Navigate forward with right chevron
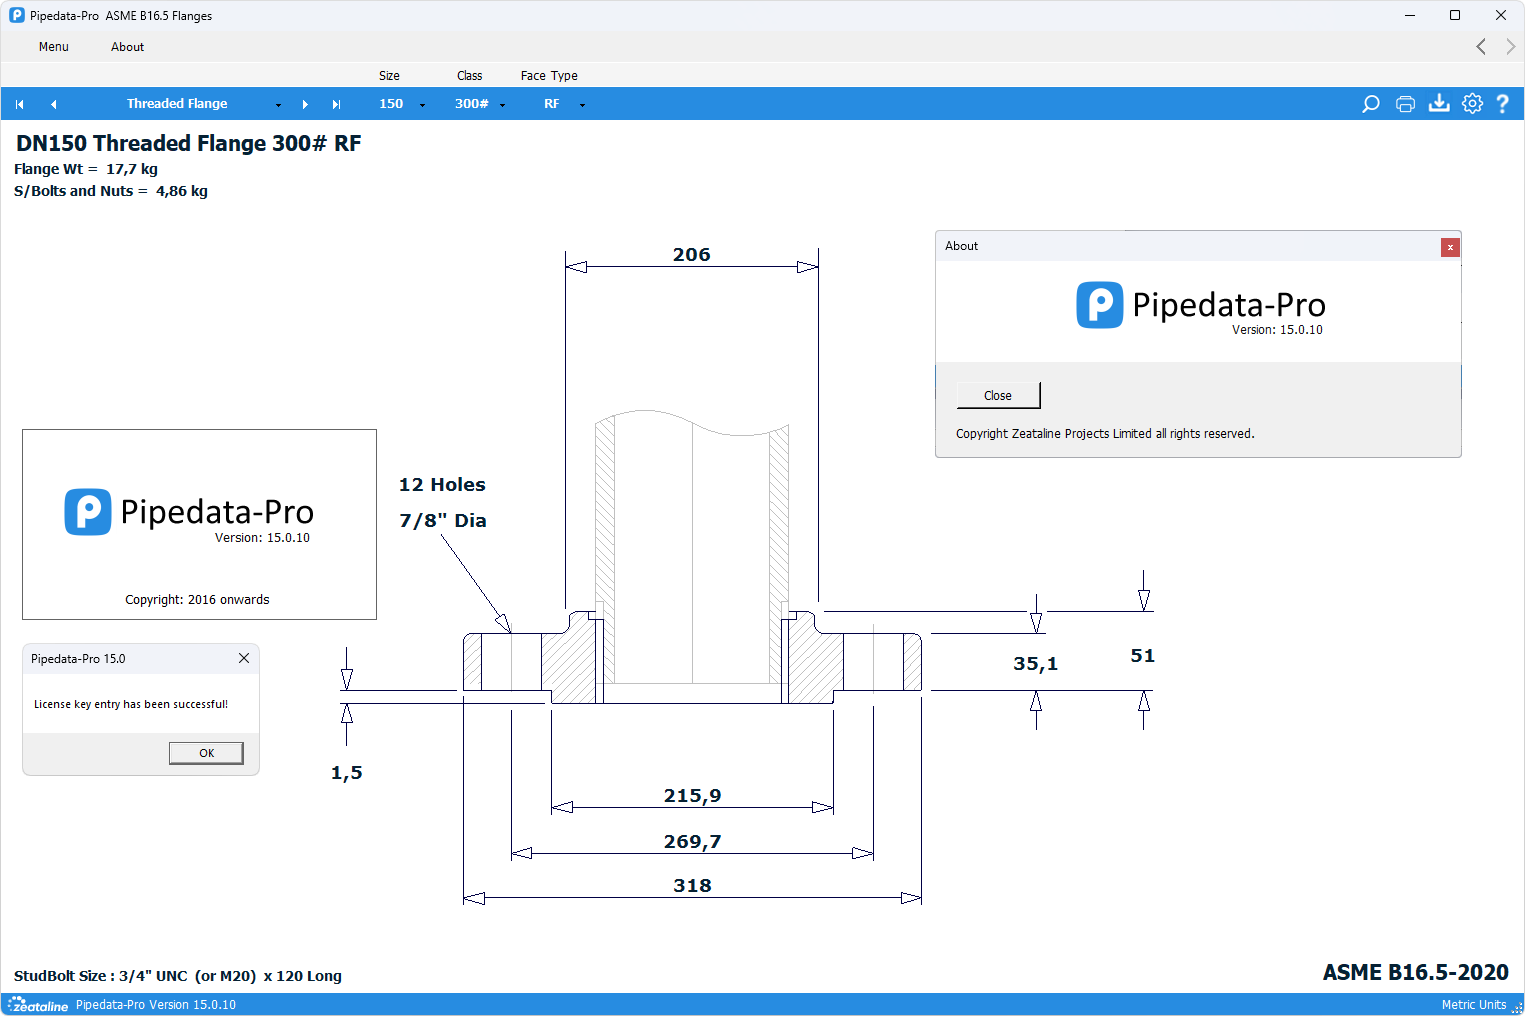The image size is (1525, 1016). click(x=1510, y=46)
